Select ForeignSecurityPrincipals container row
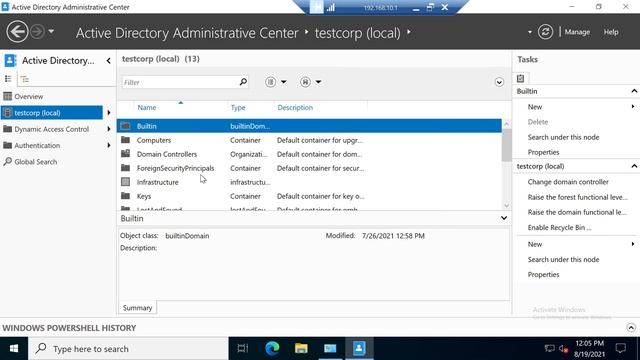Viewport: 640px width, 360px height. point(309,168)
